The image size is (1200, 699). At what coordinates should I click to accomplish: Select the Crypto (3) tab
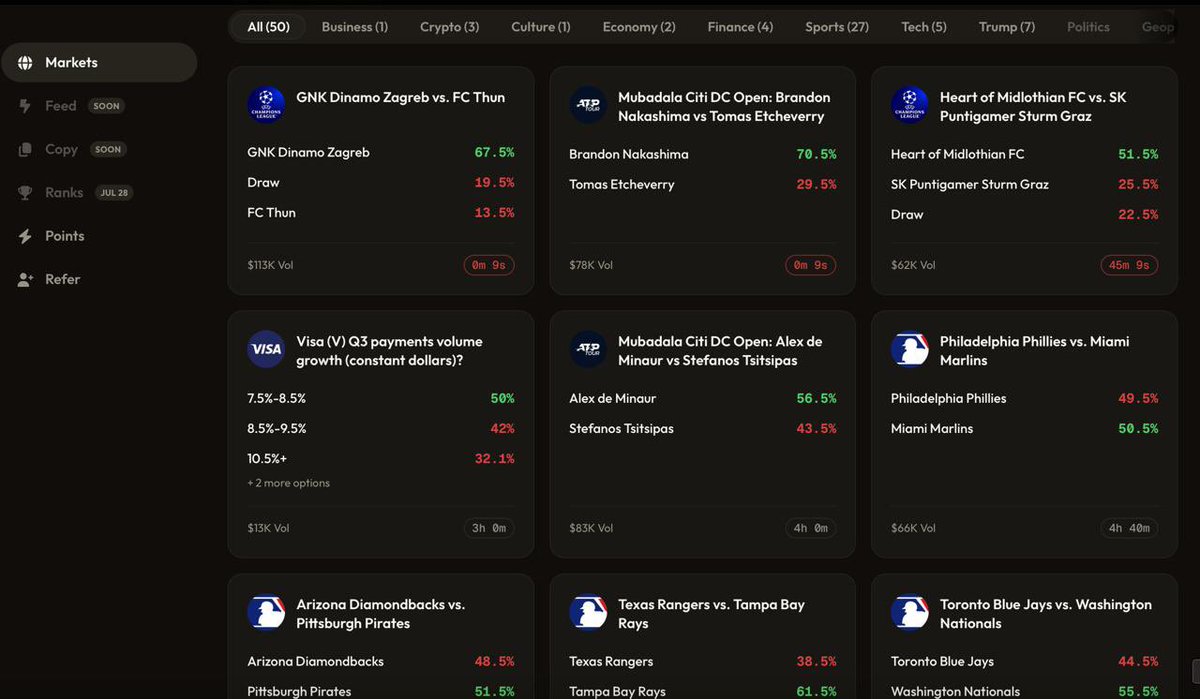[449, 27]
